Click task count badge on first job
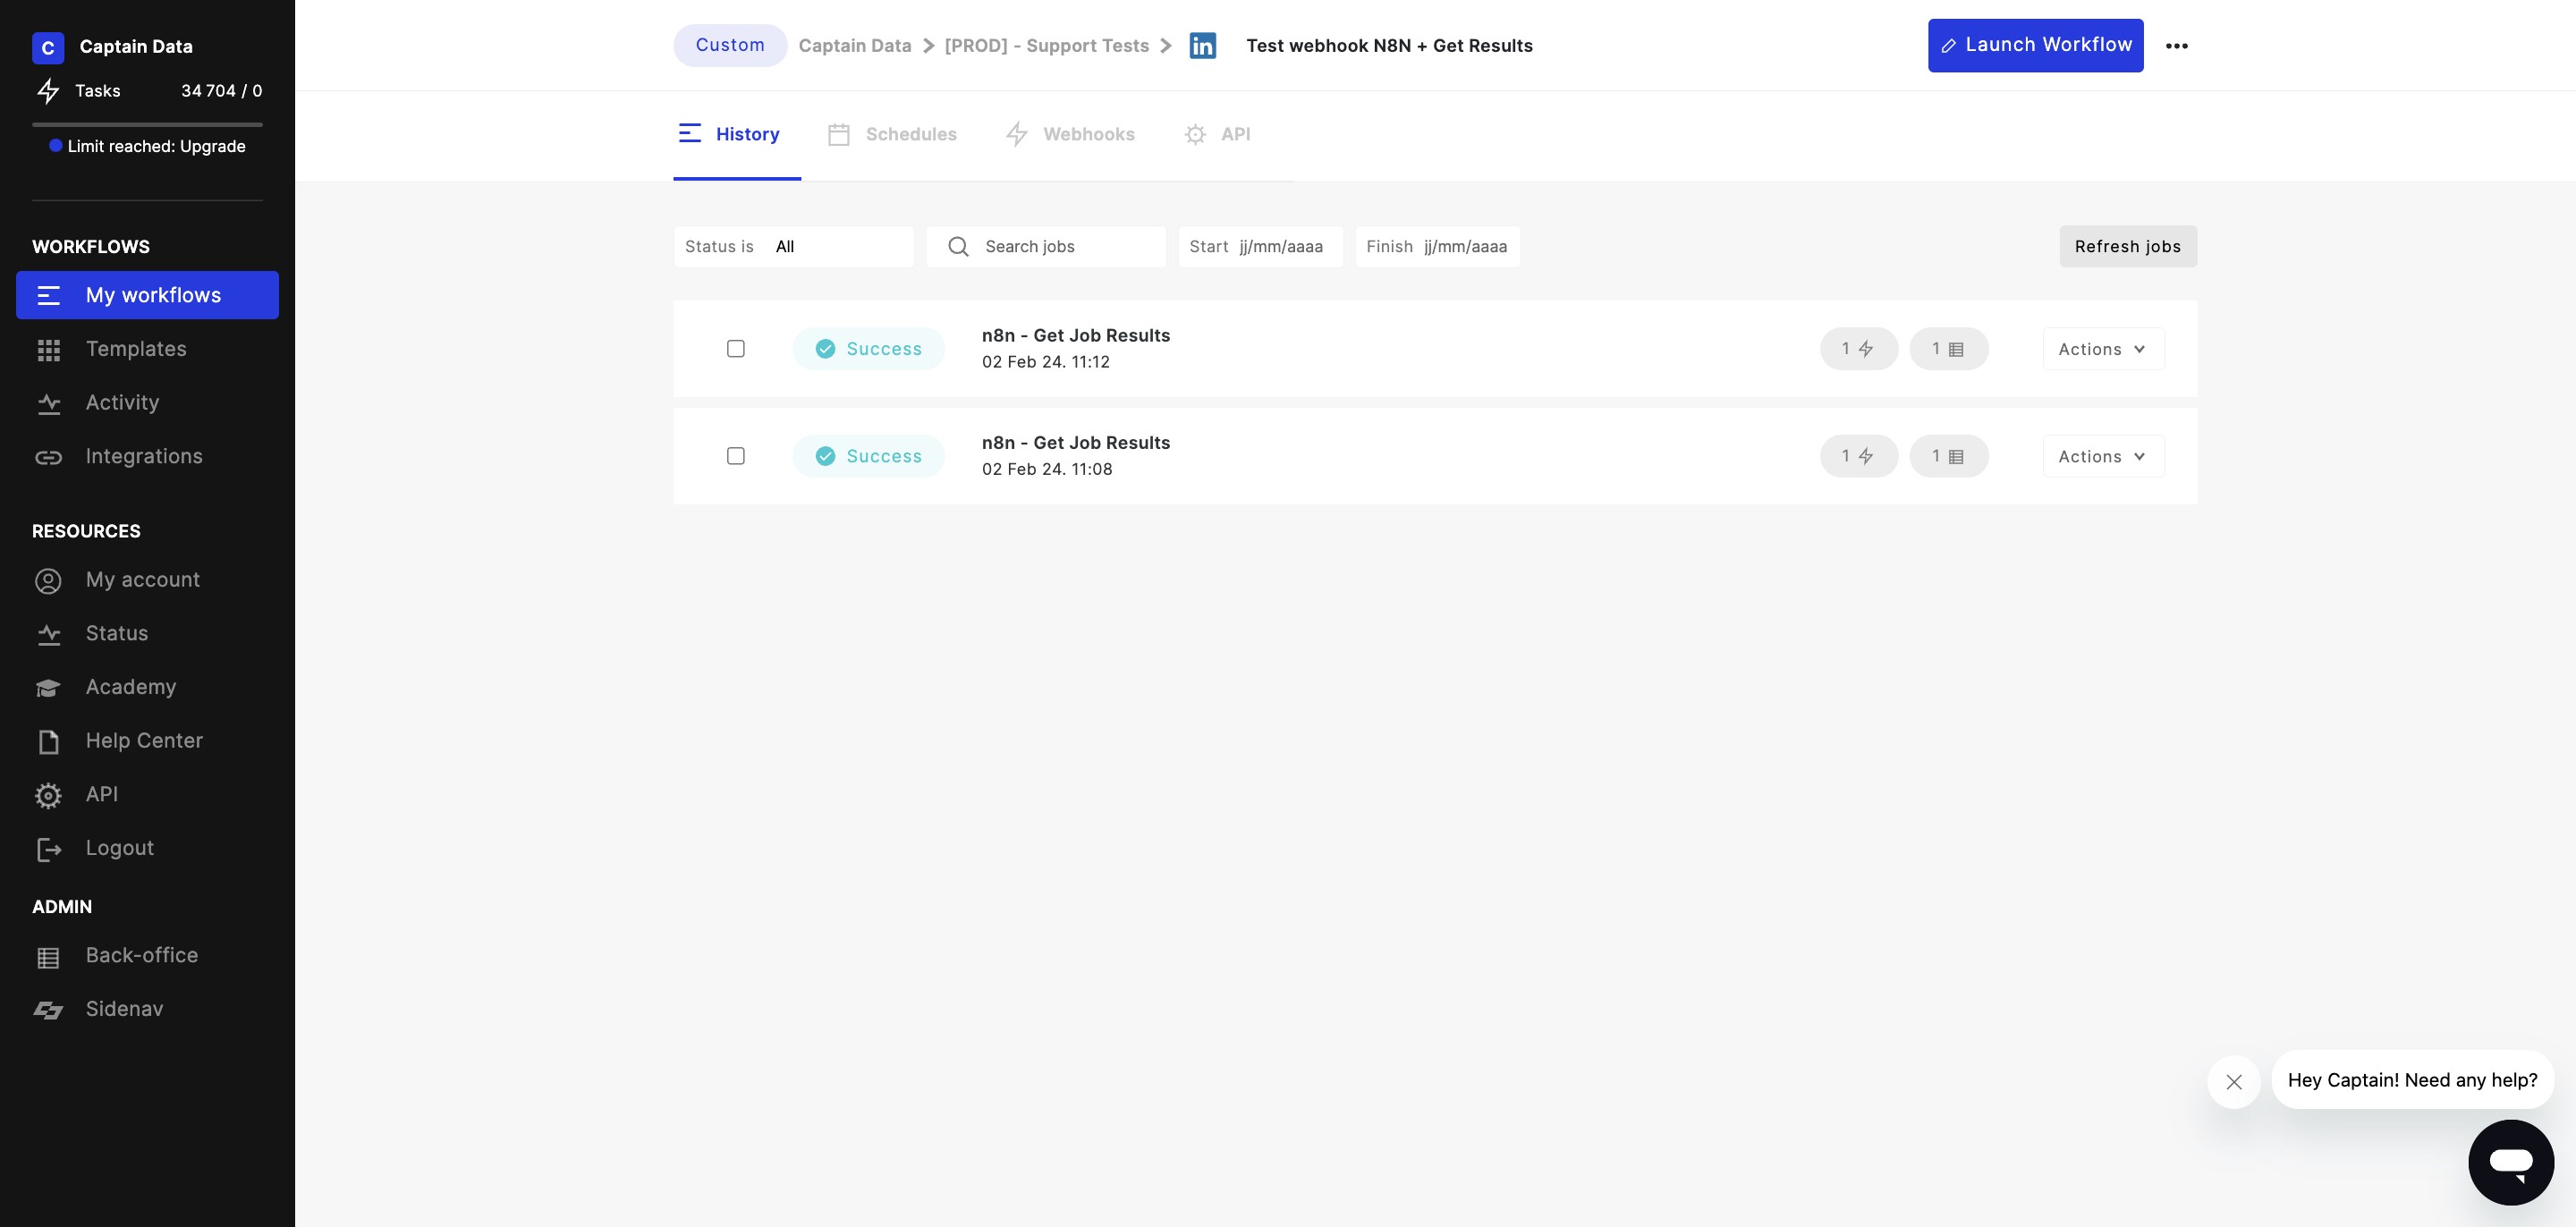 click(x=1858, y=349)
